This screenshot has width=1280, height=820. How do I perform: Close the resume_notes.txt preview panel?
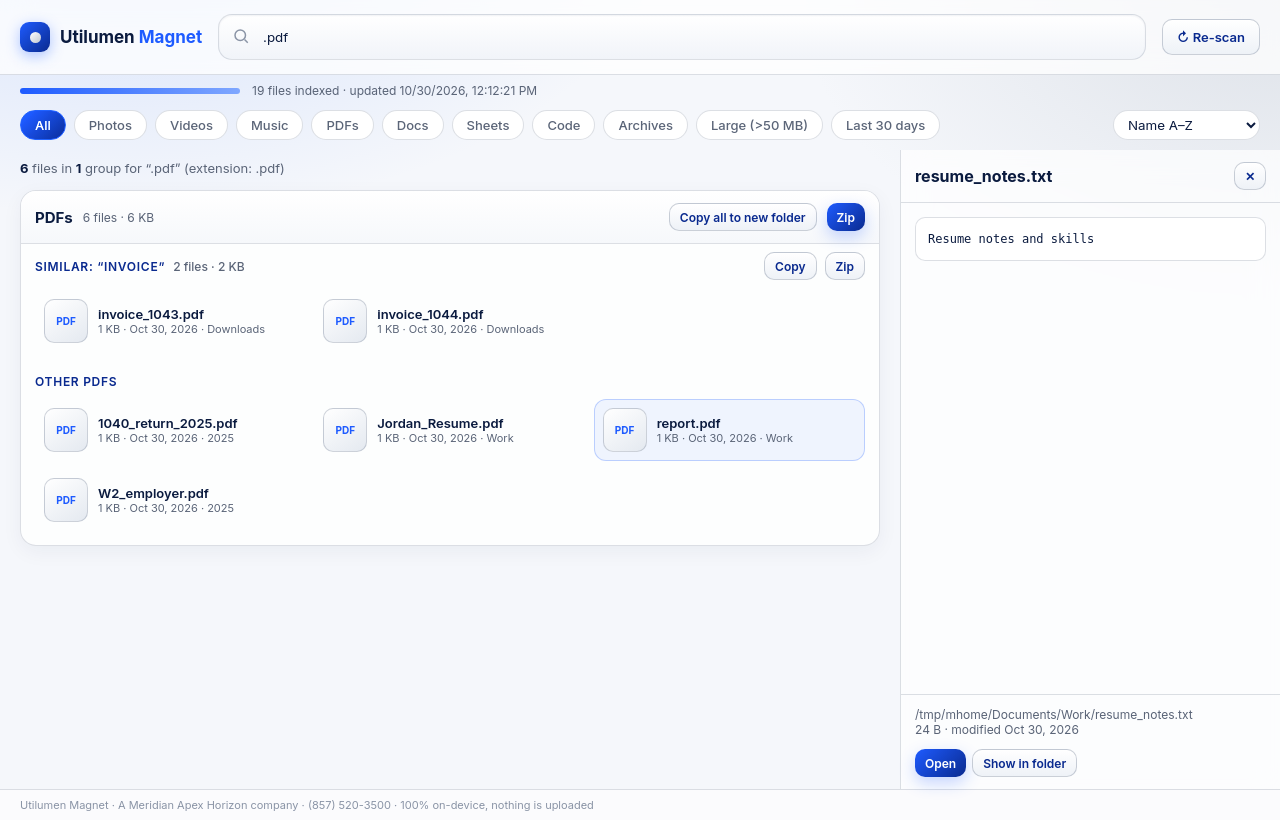coord(1250,176)
